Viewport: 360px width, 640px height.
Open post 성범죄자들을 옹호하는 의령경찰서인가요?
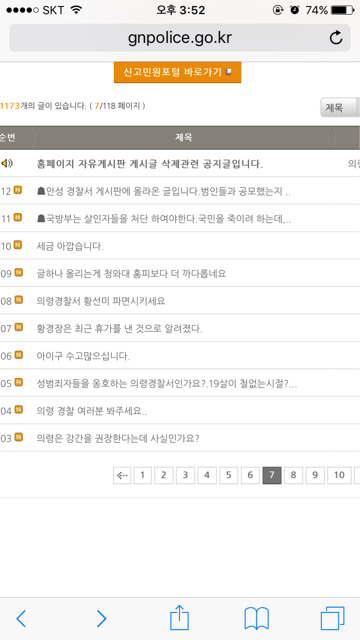167,384
